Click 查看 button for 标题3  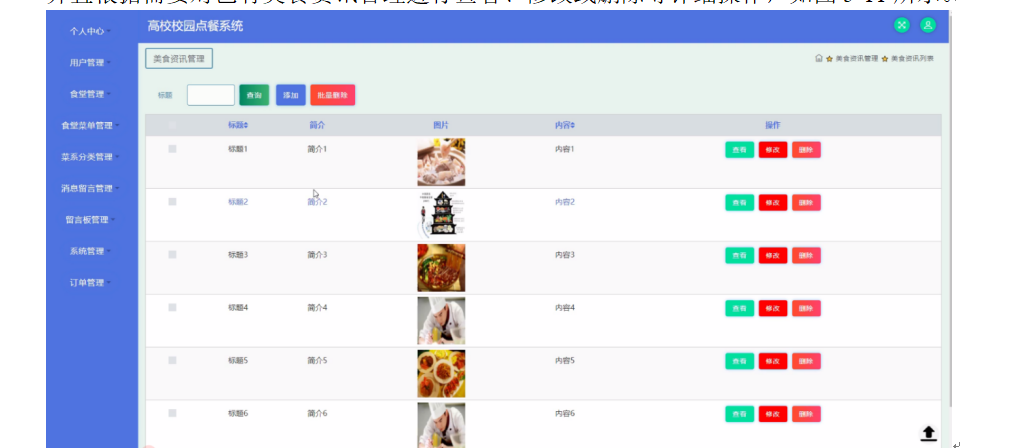[740, 255]
